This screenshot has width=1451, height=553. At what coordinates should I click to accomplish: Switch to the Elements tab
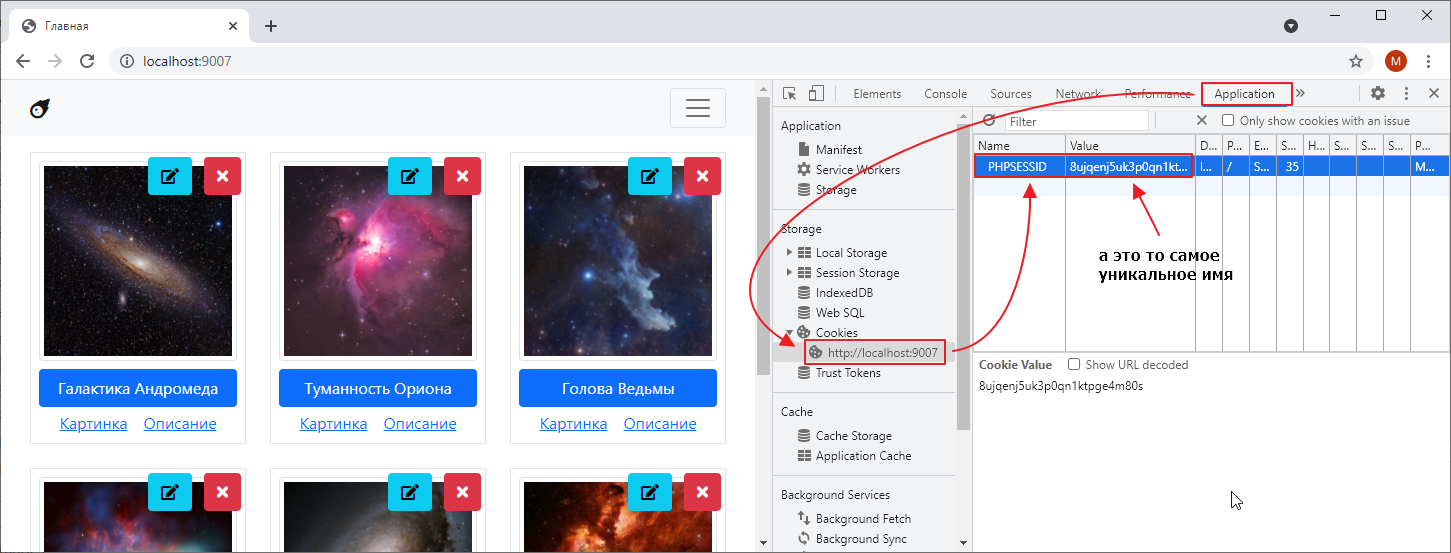(877, 94)
